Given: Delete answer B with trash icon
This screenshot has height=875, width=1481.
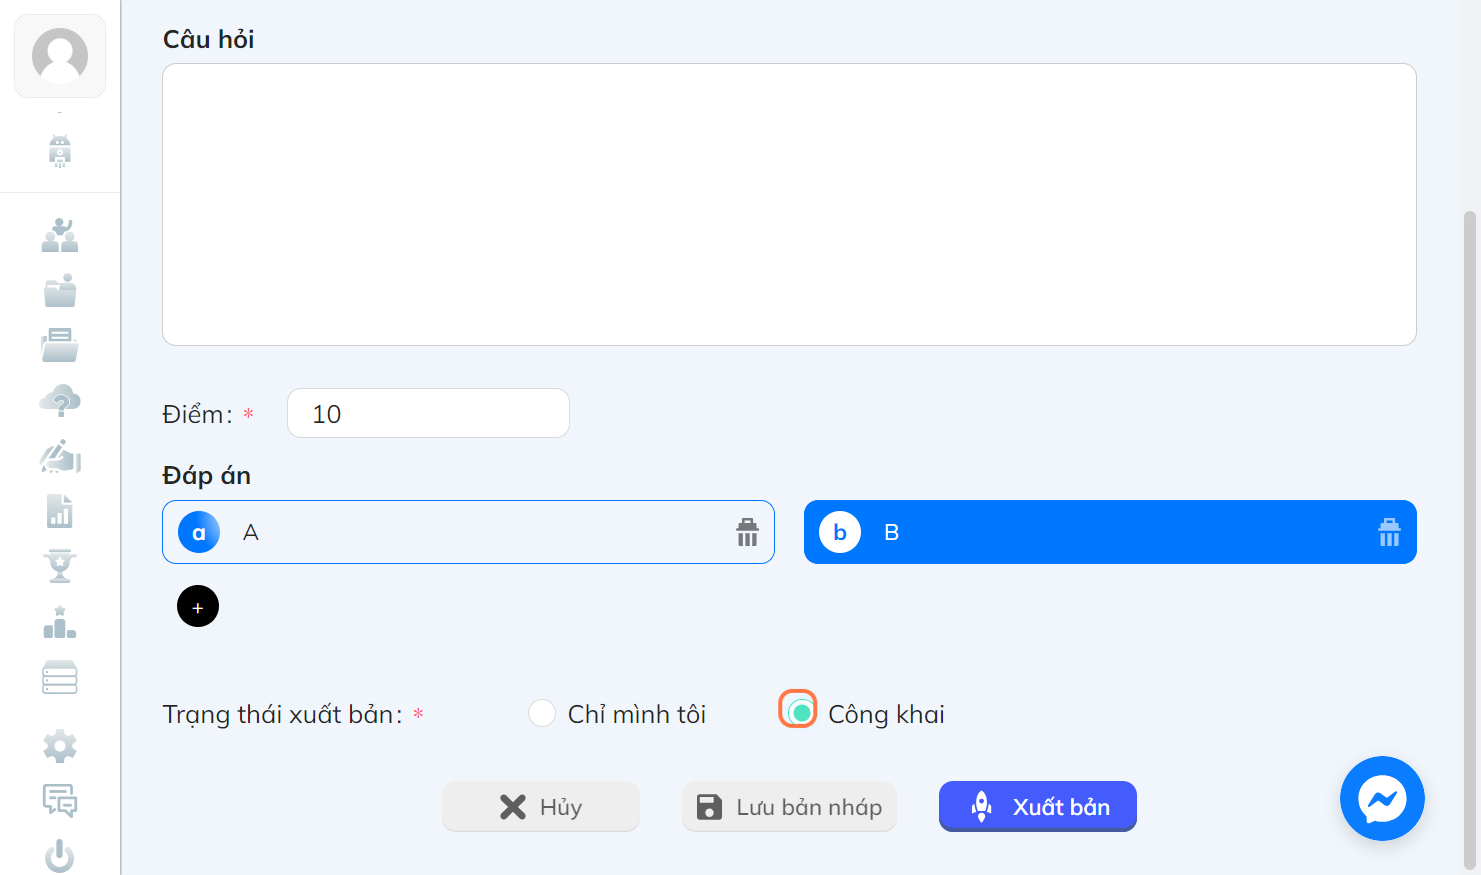Looking at the screenshot, I should [1389, 532].
